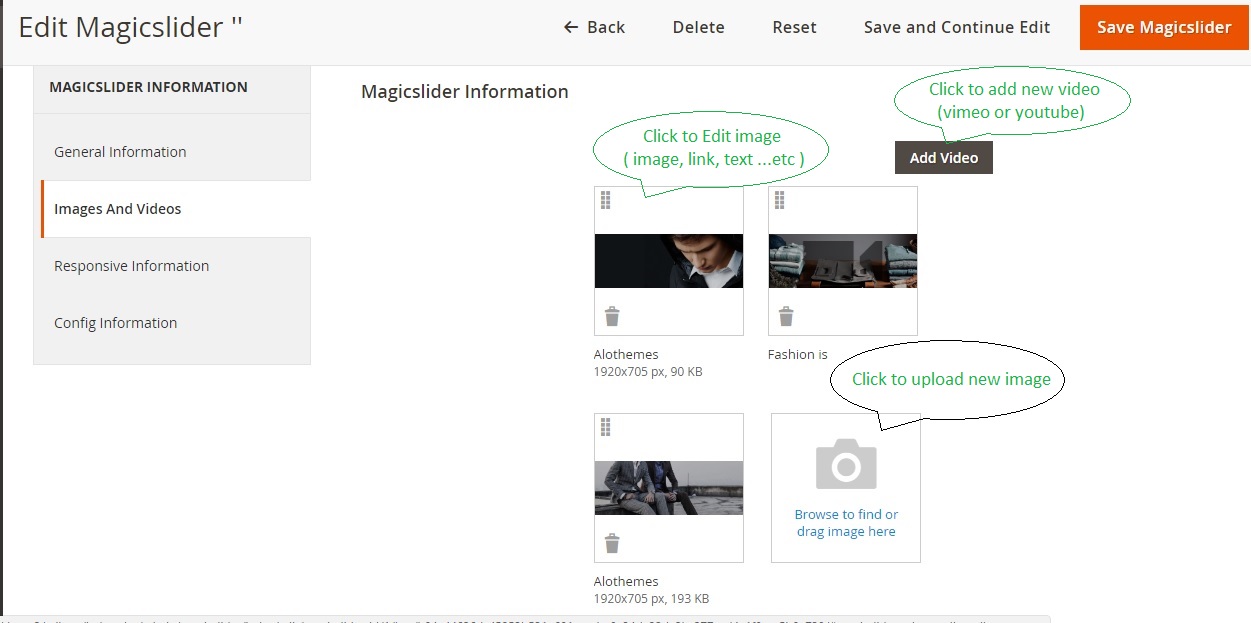The image size is (1251, 623).
Task: Remove the 193 KB Alothemes image via trash
Action: point(612,544)
